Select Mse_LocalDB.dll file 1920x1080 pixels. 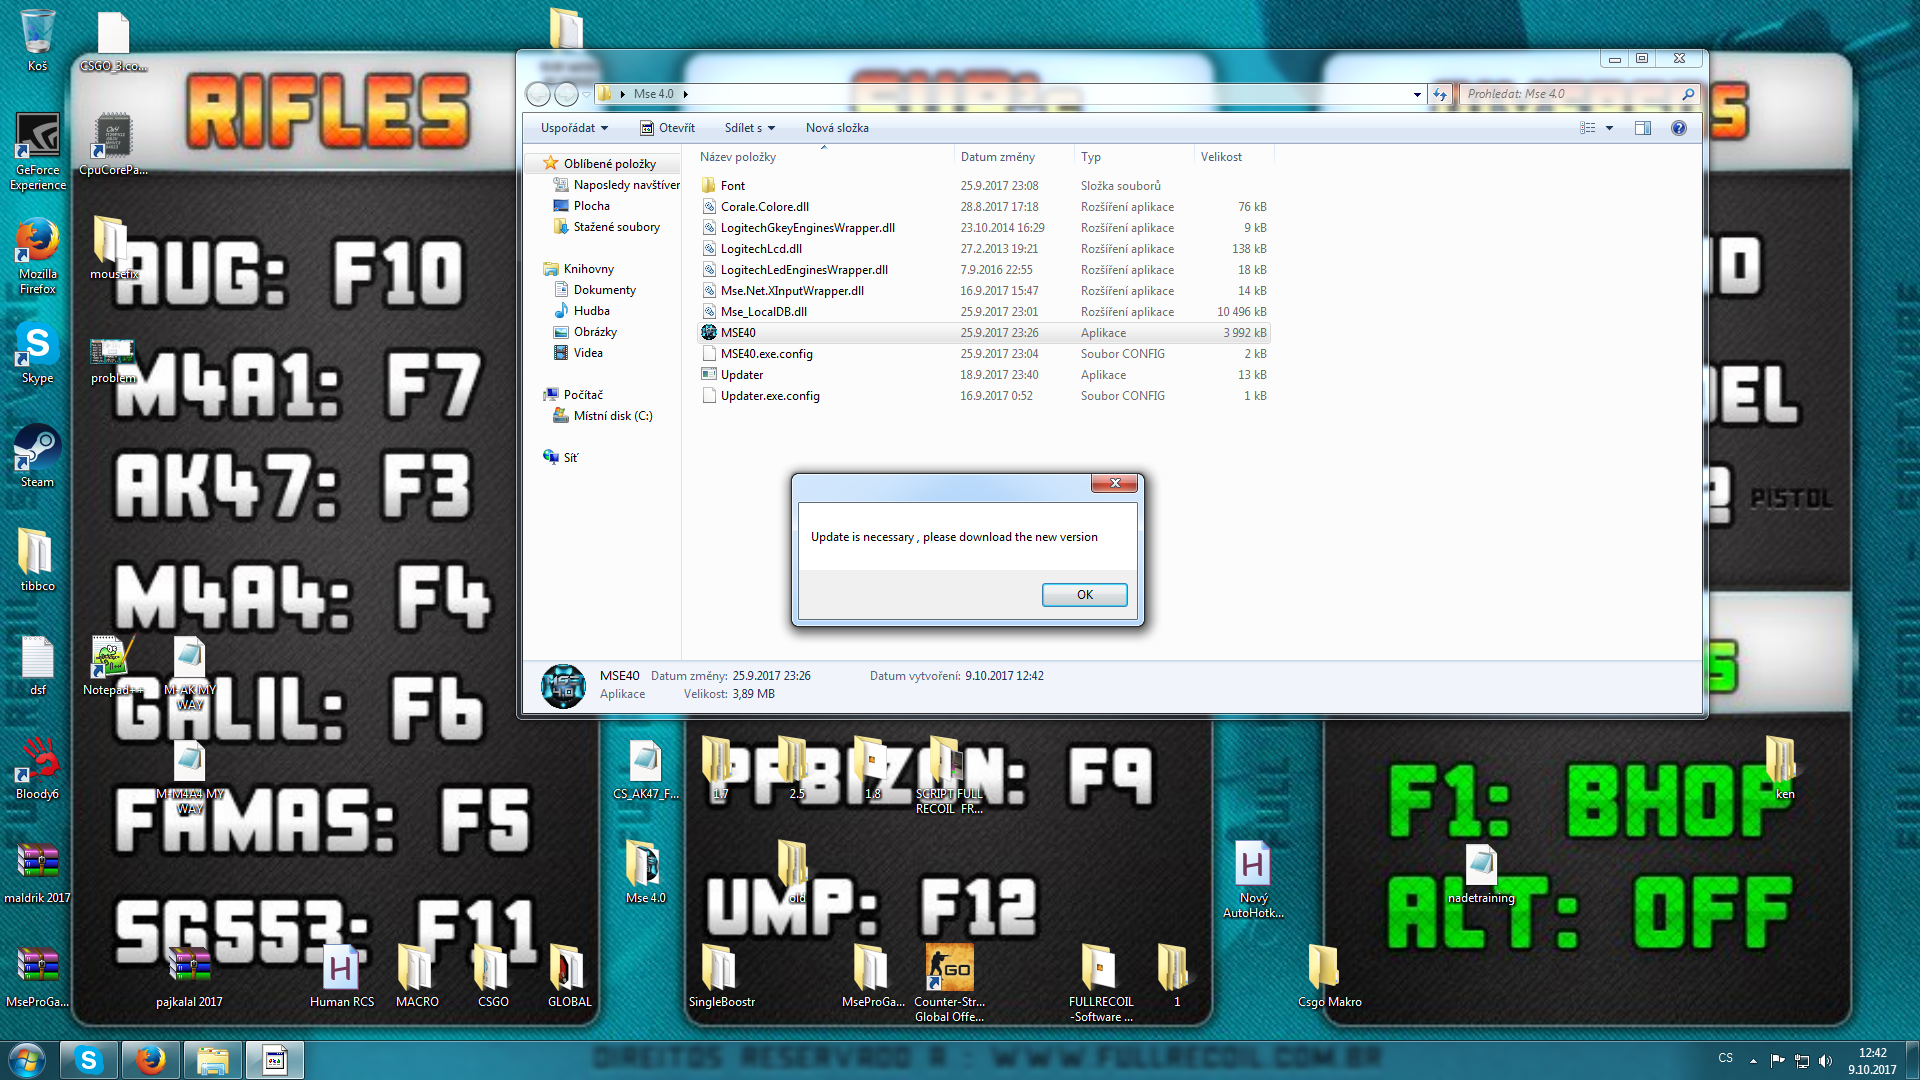tap(984, 312)
